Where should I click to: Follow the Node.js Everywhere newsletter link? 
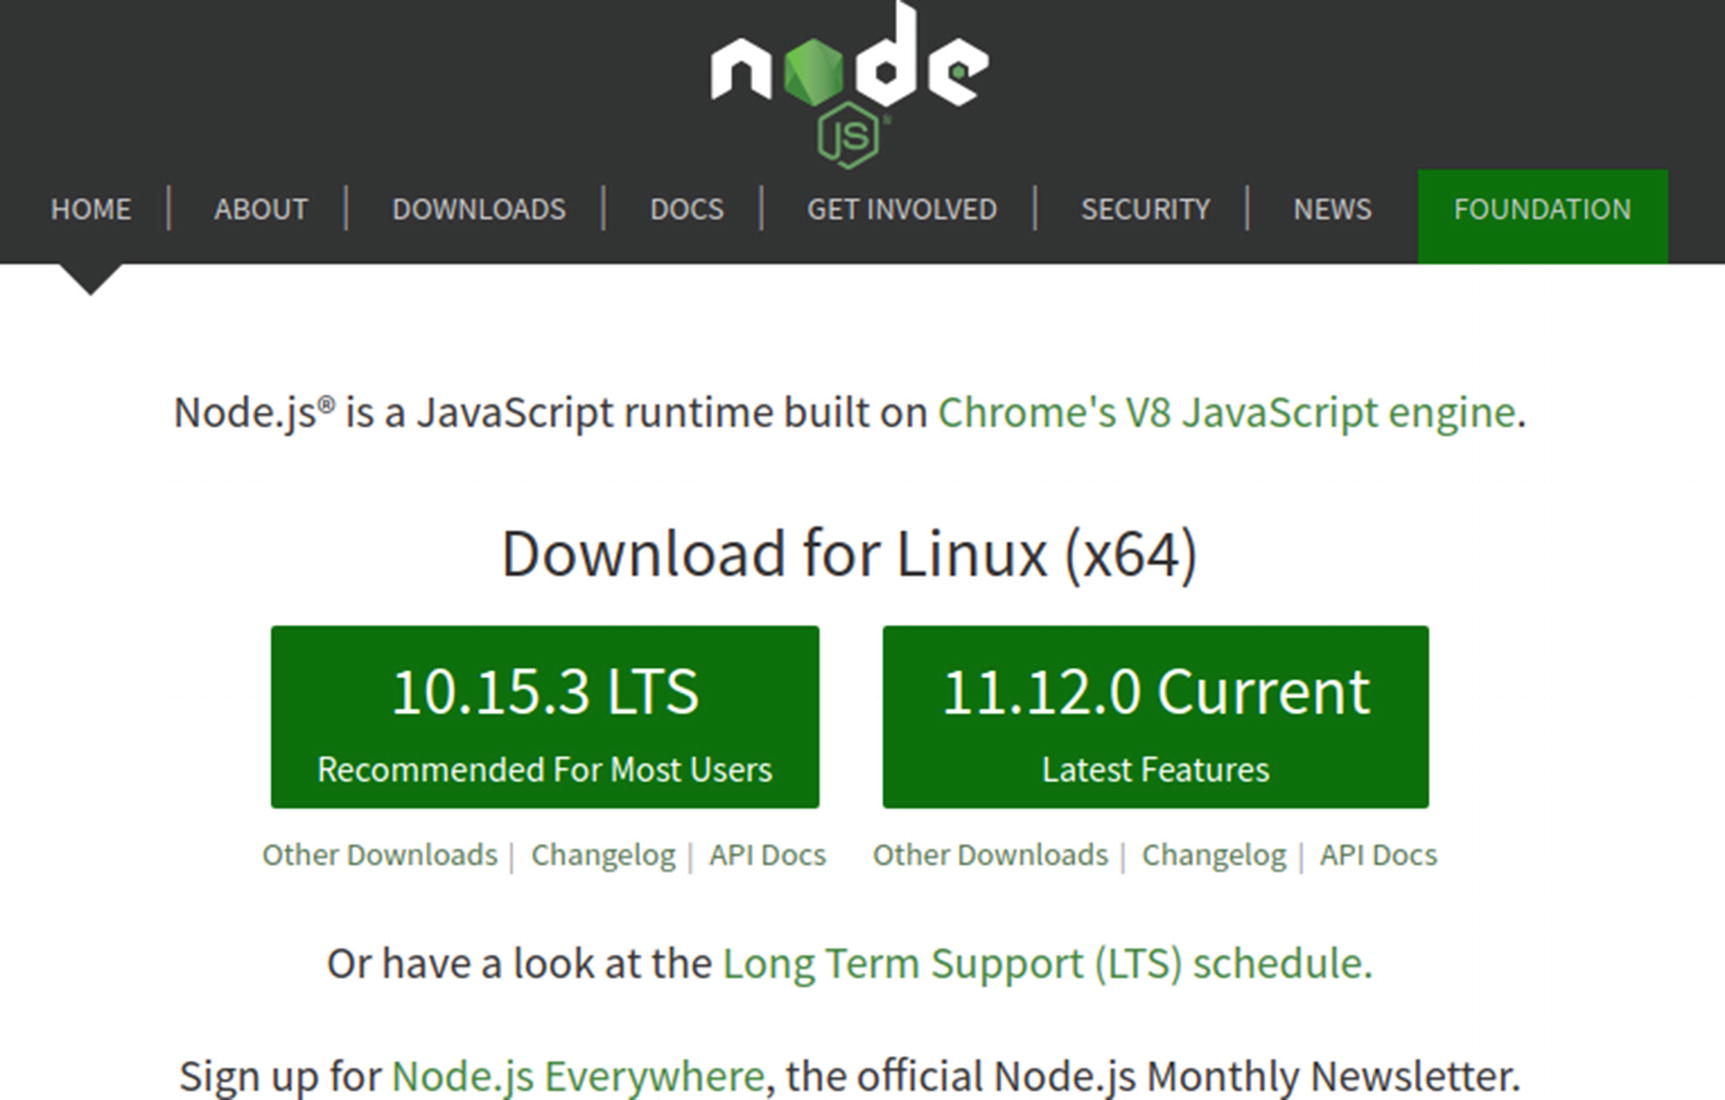pyautogui.click(x=578, y=1076)
